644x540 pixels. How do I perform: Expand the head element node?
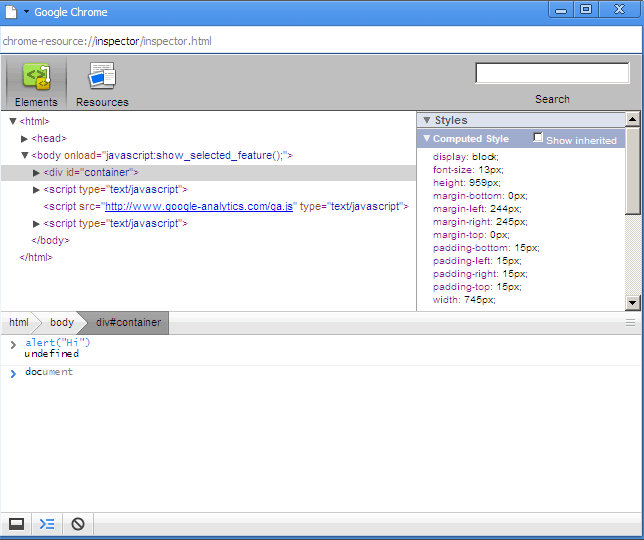click(x=25, y=139)
